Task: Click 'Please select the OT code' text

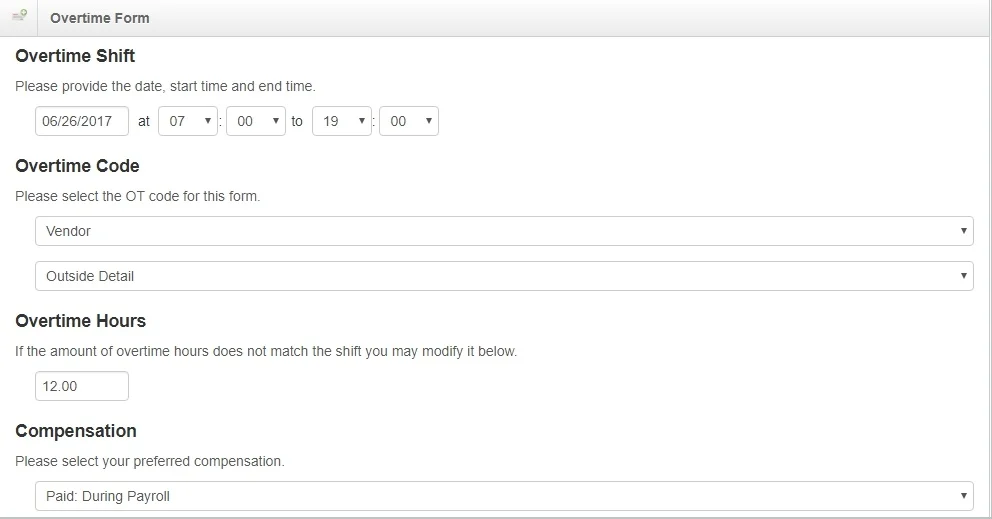Action: [138, 196]
